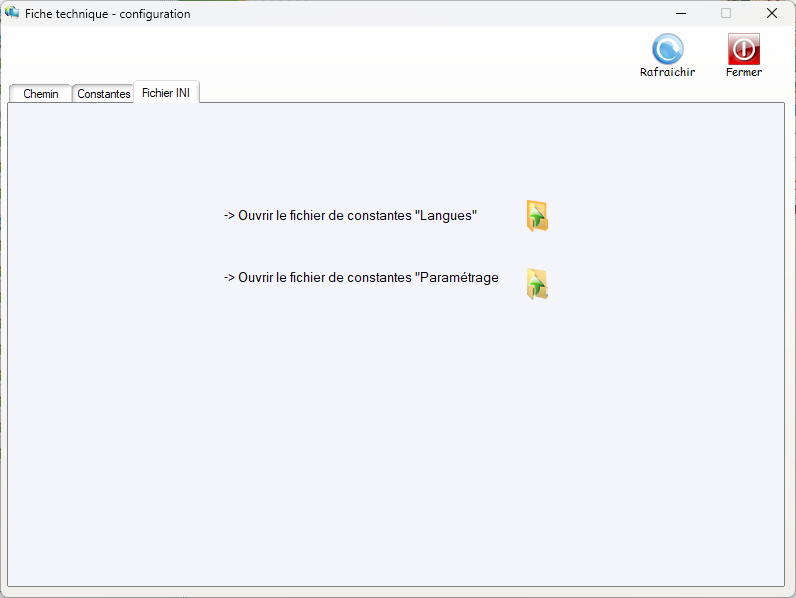Open the "Langues" constants file folder icon
Image resolution: width=796 pixels, height=598 pixels.
537,216
